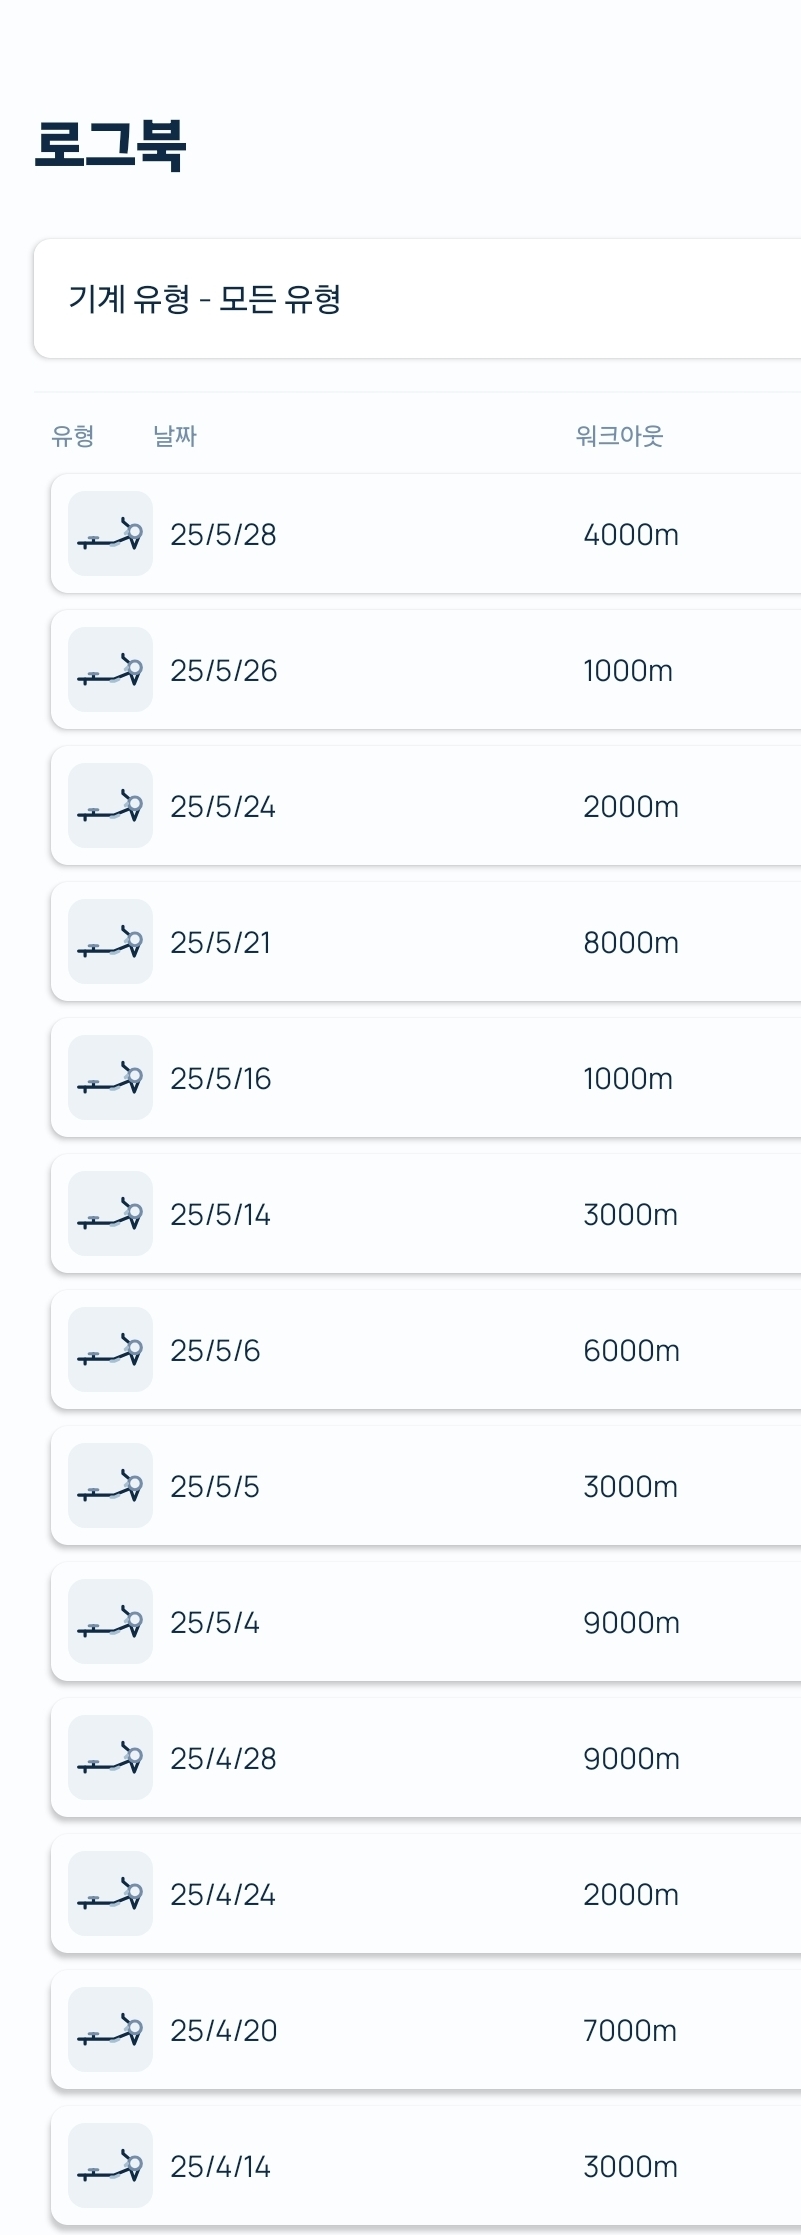Open the 25/5/14 workout entry
This screenshot has height=2235, width=801.
426,1214
